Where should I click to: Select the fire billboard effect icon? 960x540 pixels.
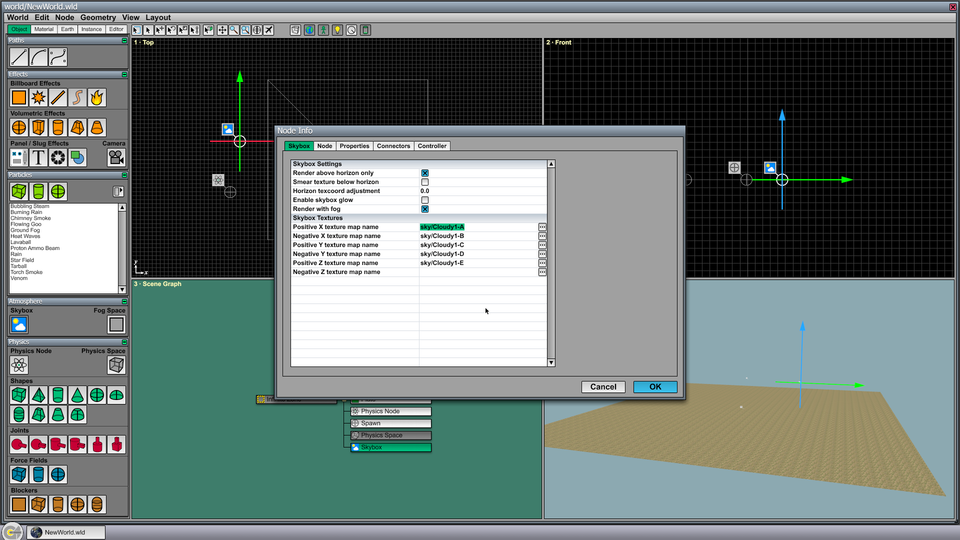pos(97,97)
